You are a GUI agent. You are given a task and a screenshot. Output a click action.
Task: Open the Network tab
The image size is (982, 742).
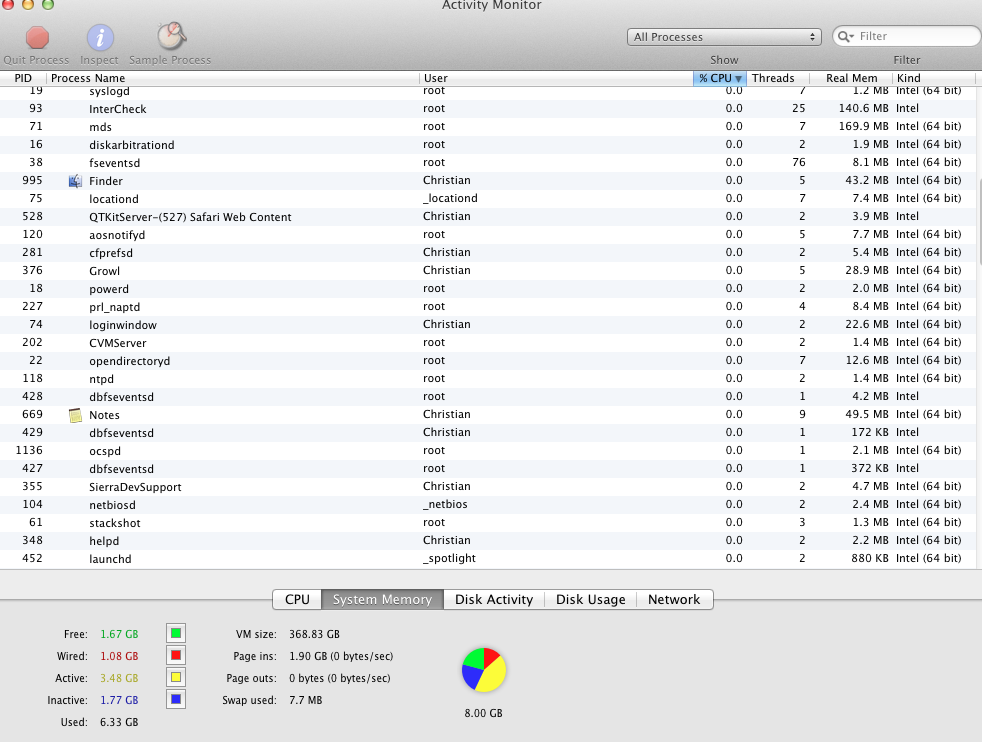pos(674,599)
